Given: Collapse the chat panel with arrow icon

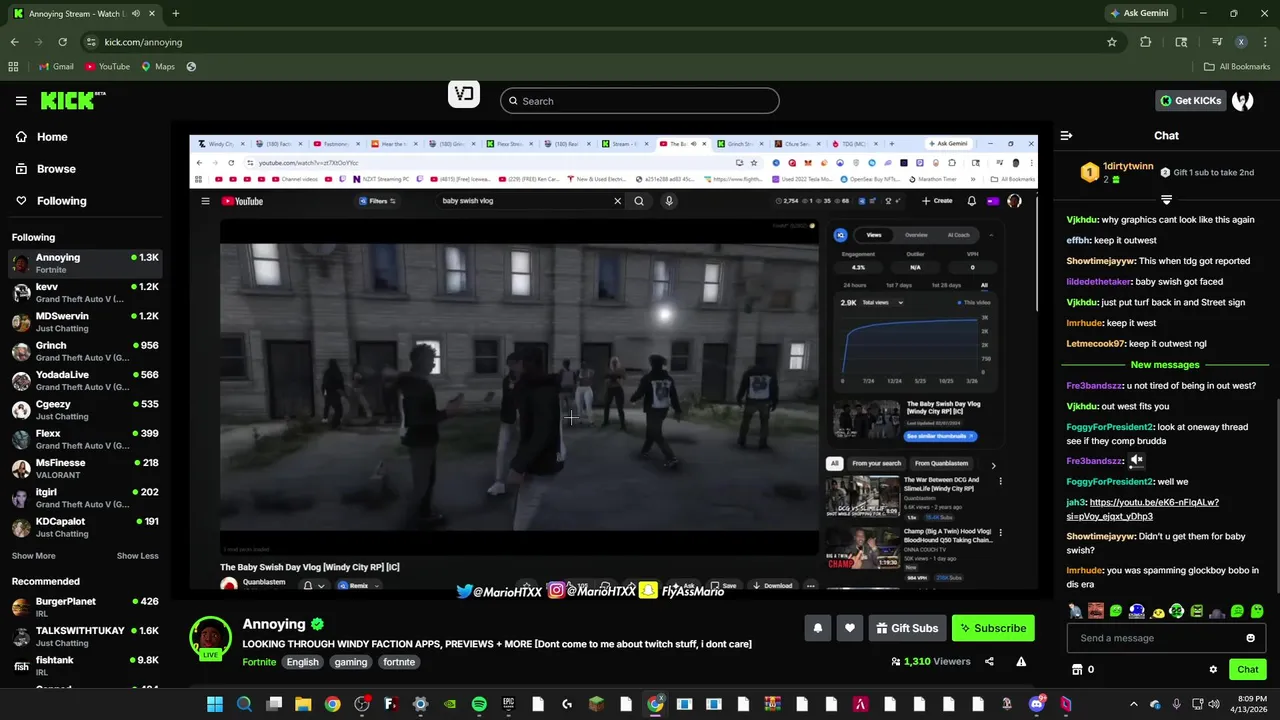Looking at the screenshot, I should point(1066,135).
